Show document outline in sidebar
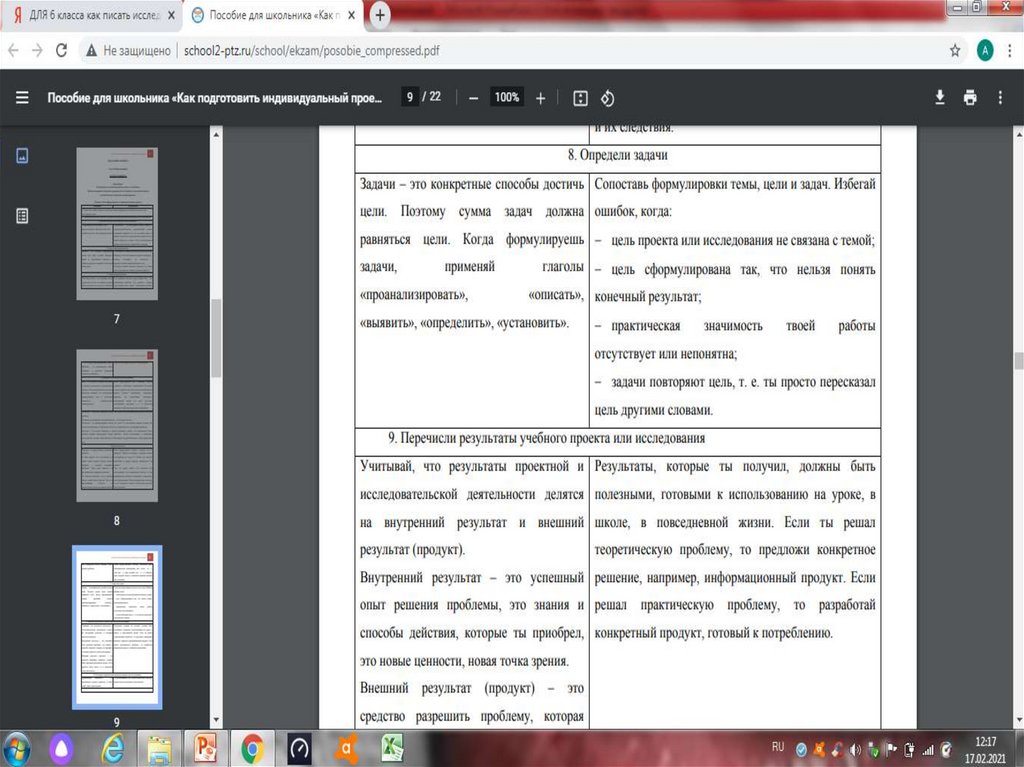This screenshot has width=1024, height=767. tap(22, 215)
